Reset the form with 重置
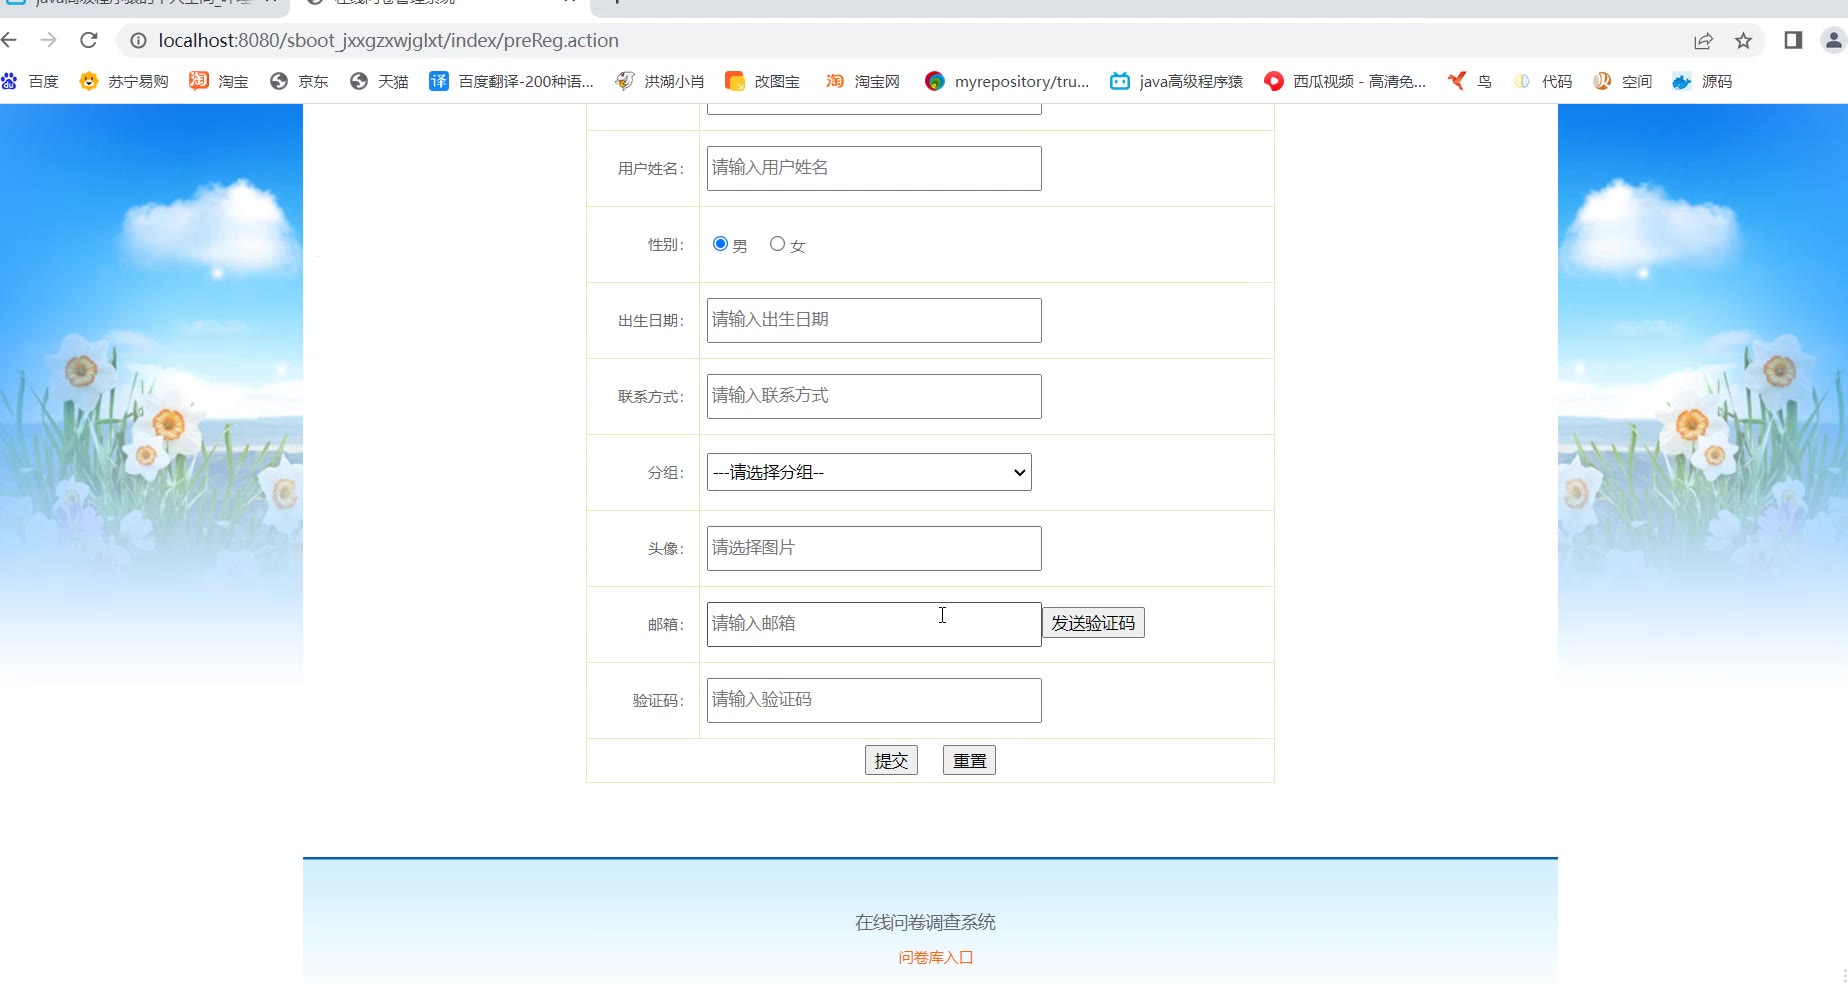The width and height of the screenshot is (1848, 984). coord(969,761)
